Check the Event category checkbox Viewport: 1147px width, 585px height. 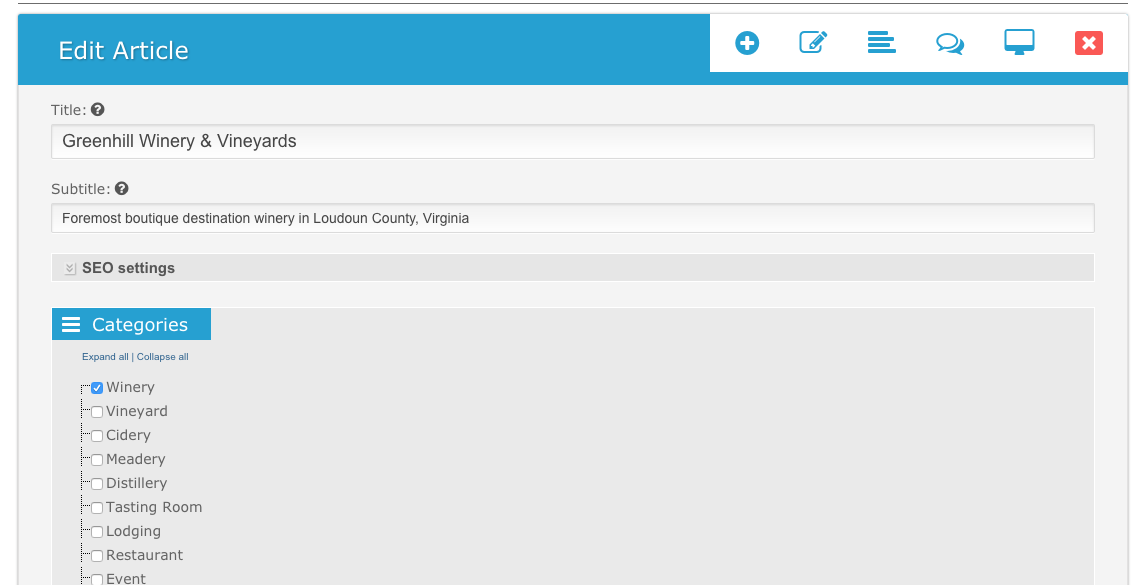click(97, 580)
